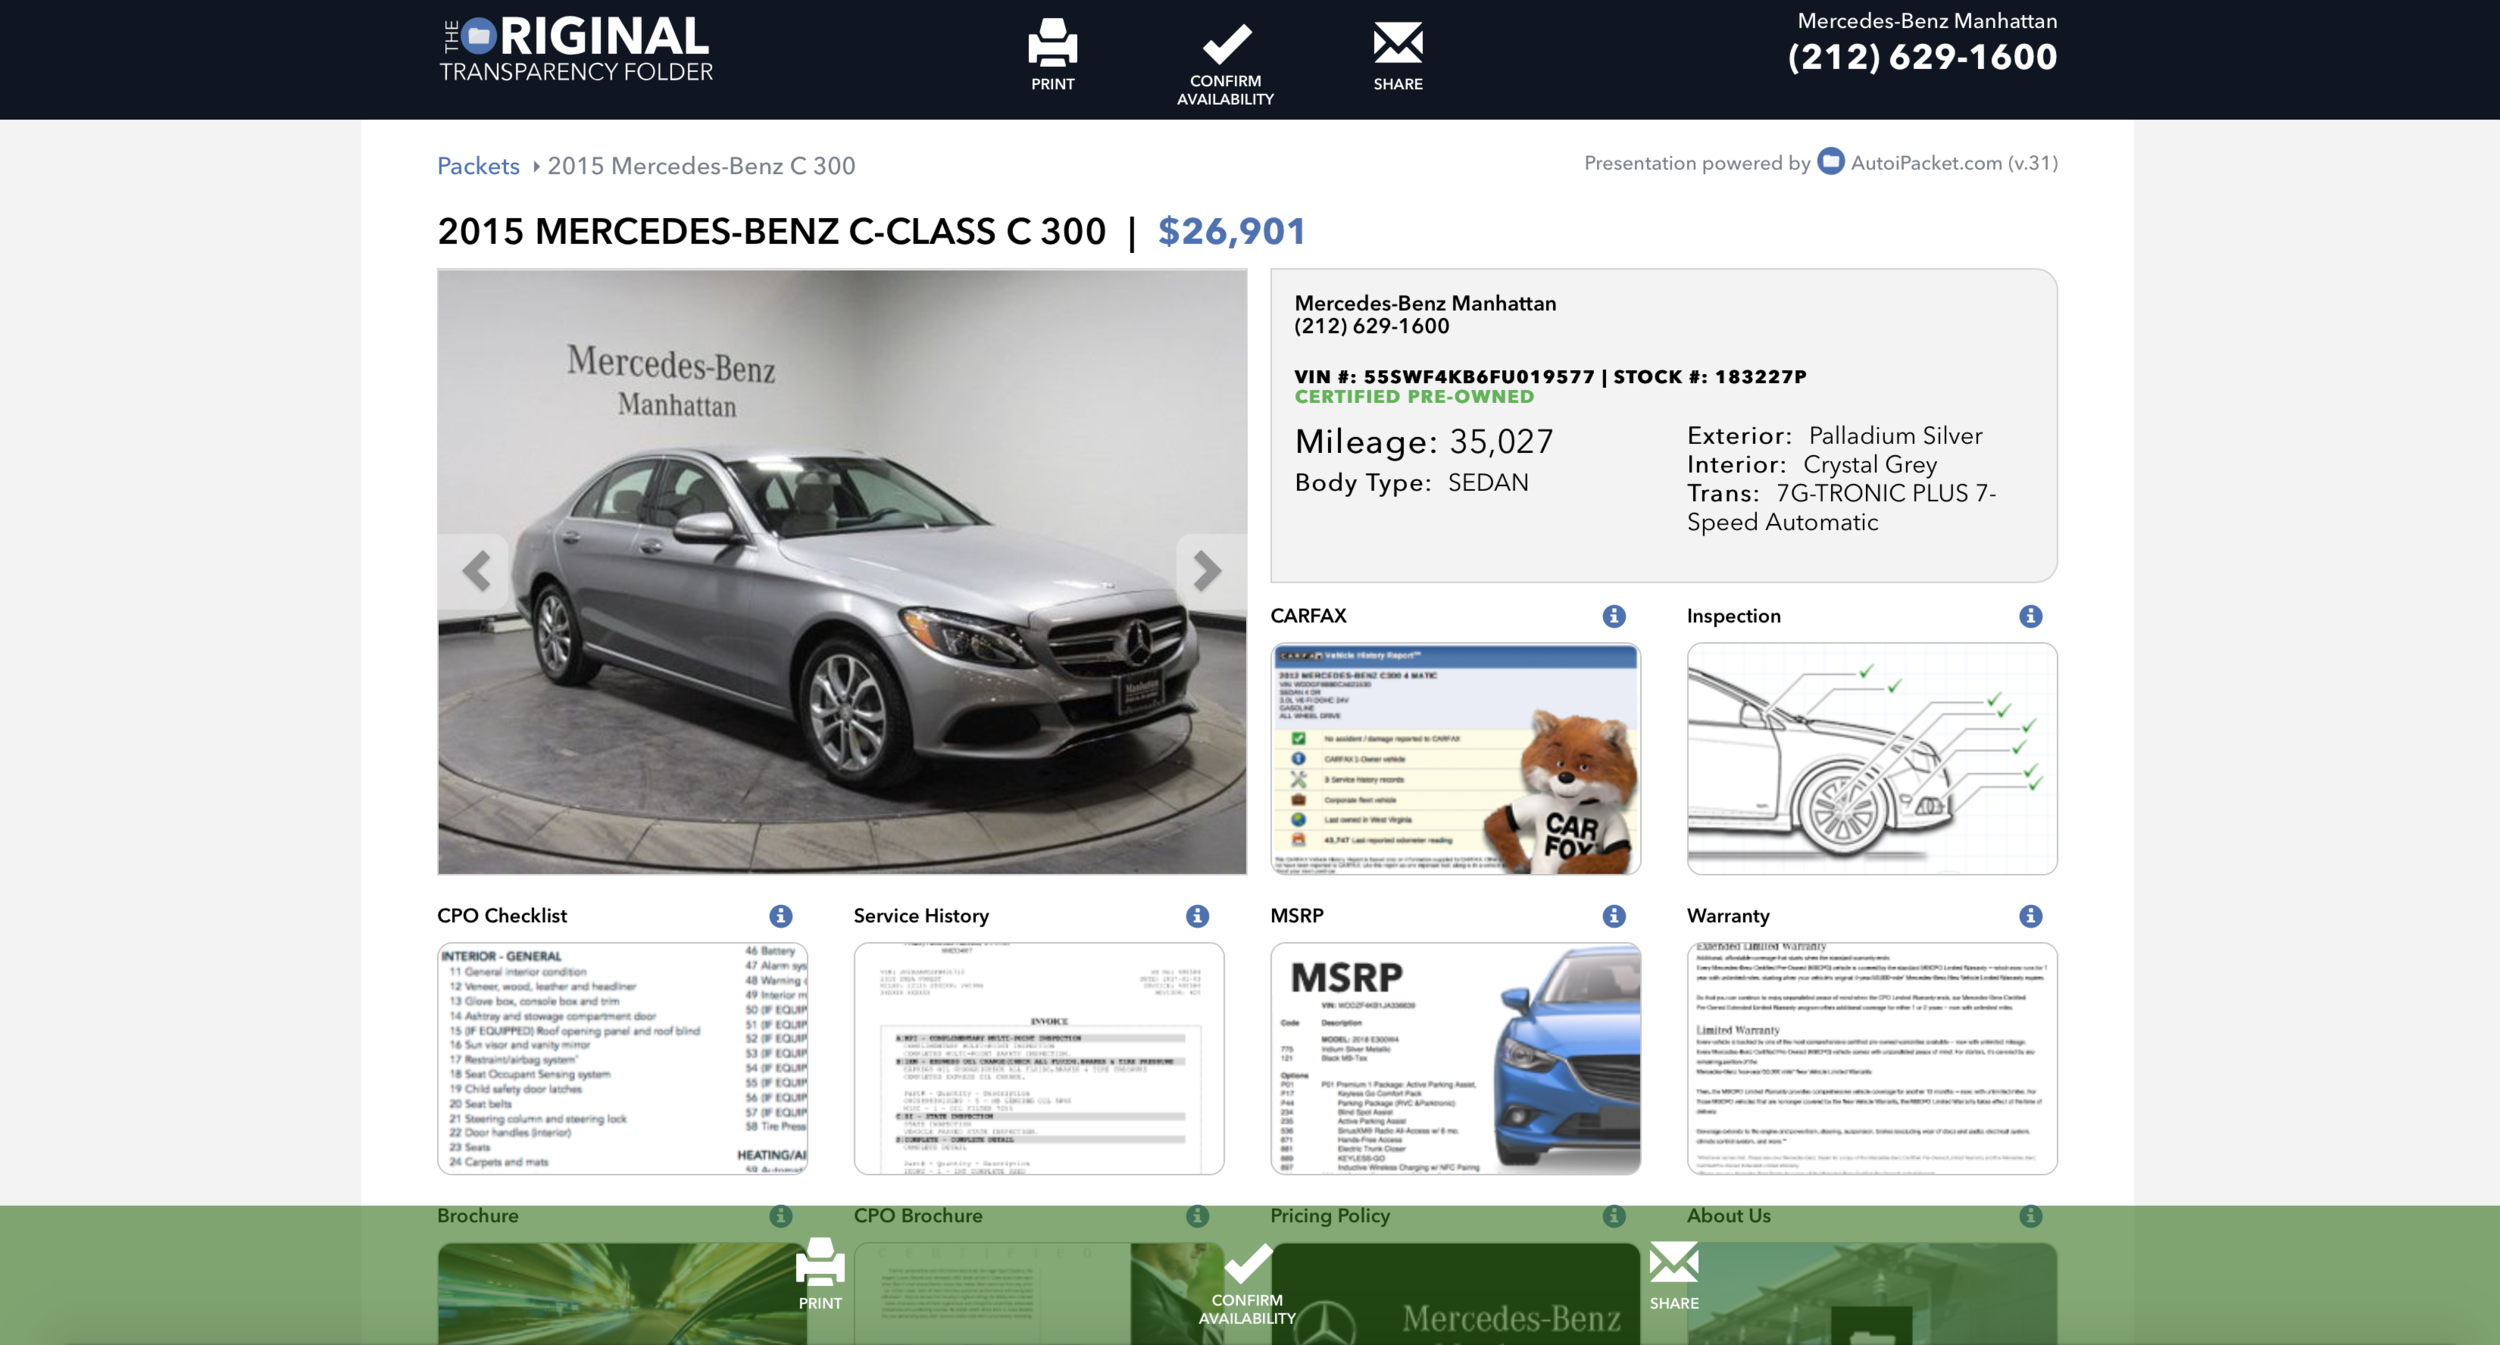Open the About Us thumbnail
The height and width of the screenshot is (1345, 2500).
pyautogui.click(x=1872, y=1293)
